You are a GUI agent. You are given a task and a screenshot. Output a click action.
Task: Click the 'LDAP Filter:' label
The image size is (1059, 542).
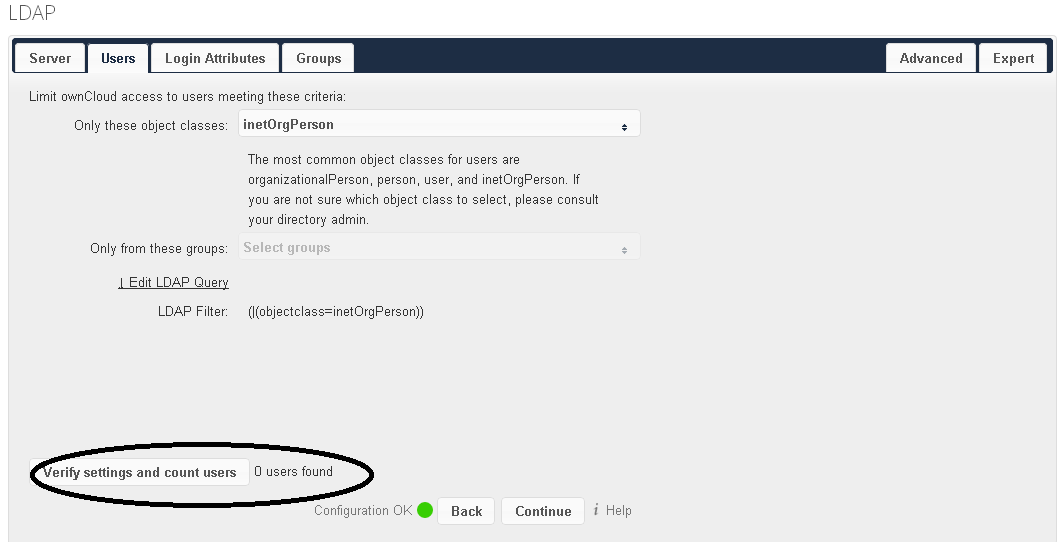[x=192, y=311]
